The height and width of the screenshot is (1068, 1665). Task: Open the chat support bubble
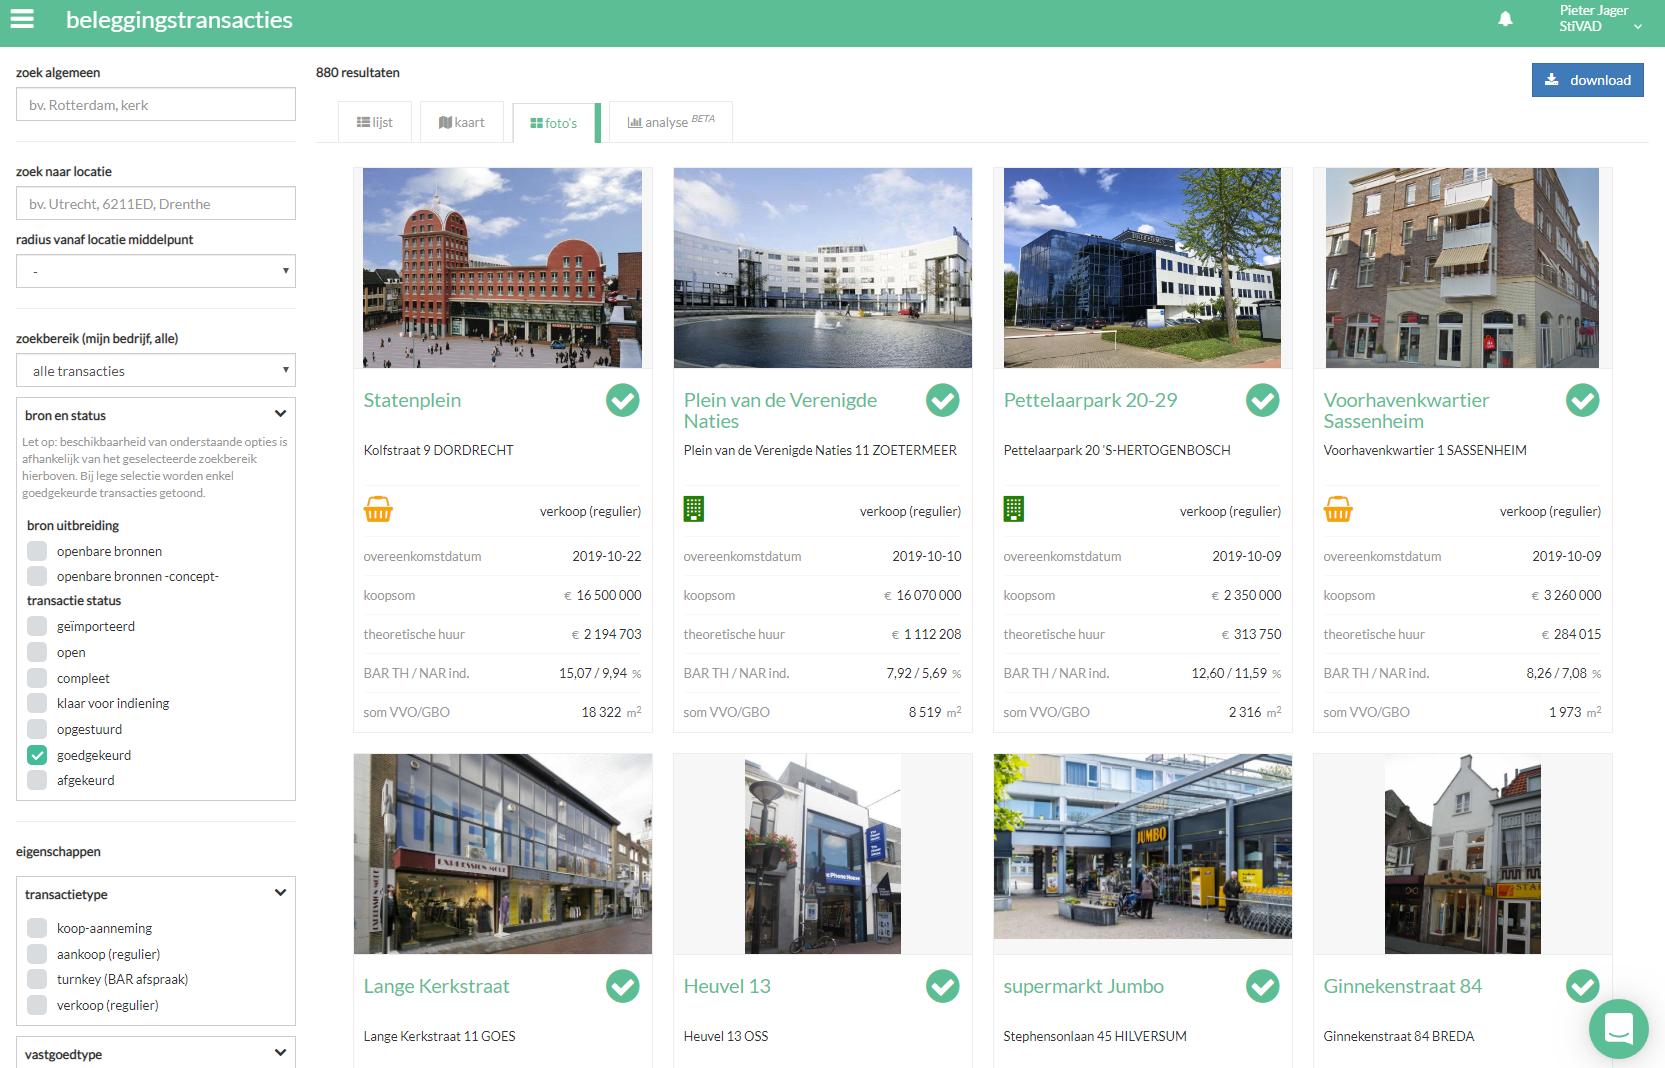(x=1618, y=1028)
